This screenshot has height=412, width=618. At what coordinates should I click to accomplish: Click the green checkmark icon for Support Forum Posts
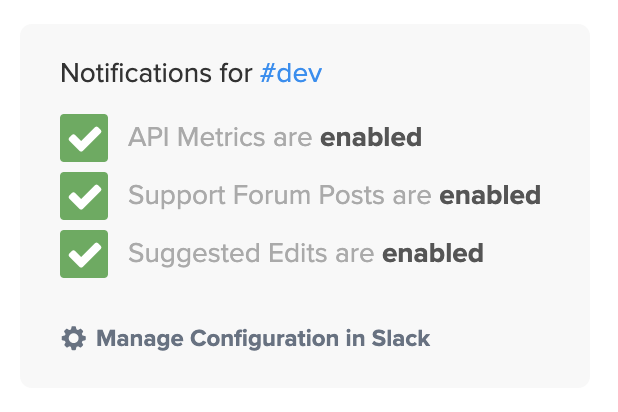(84, 196)
